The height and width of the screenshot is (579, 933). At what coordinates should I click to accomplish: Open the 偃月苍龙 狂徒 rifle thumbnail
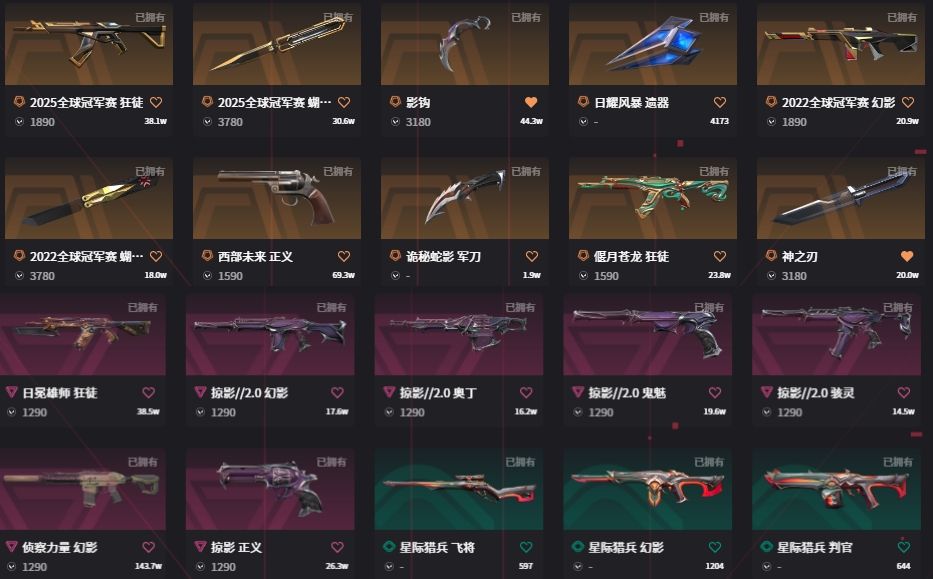coord(653,198)
